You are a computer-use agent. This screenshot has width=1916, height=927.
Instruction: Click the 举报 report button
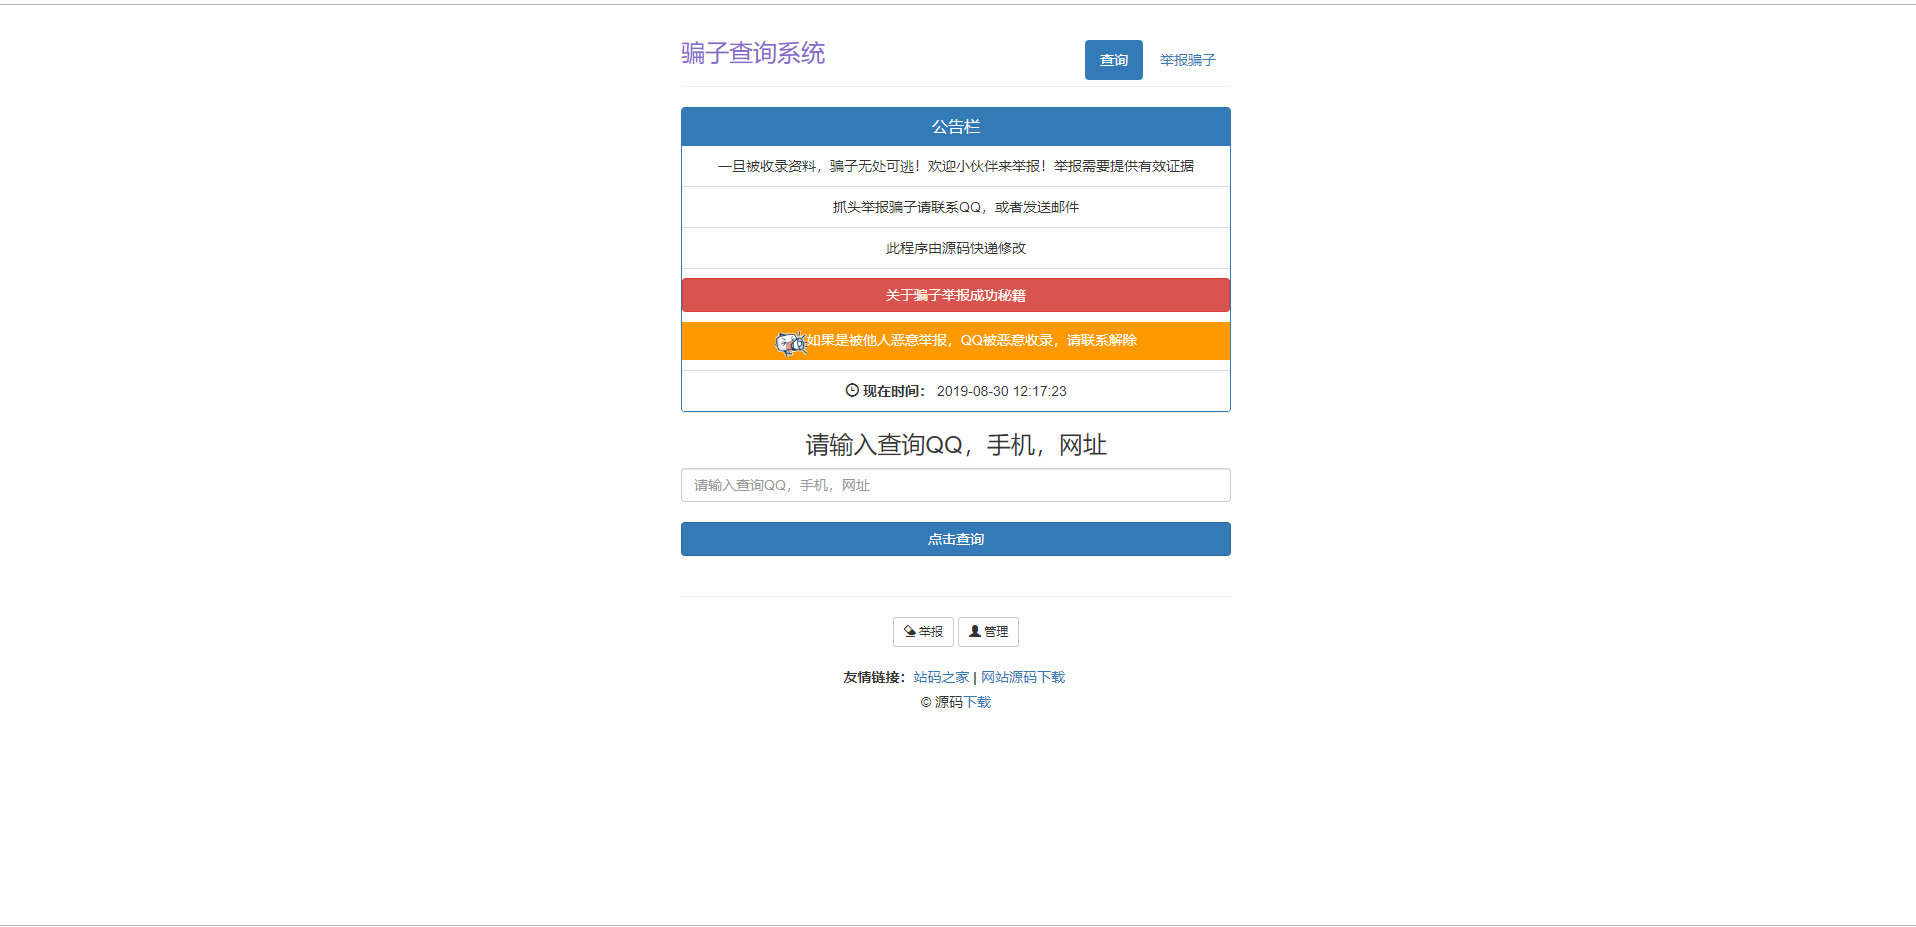922,631
